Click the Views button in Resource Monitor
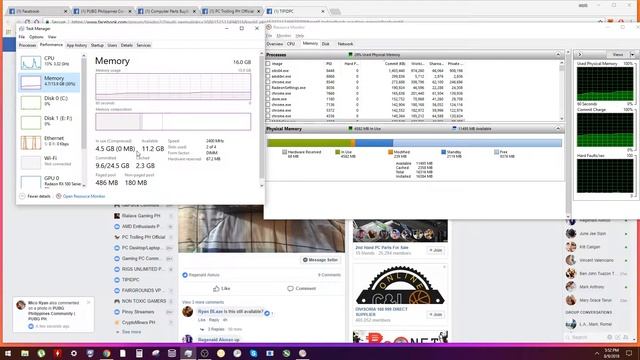This screenshot has width=640, height=360. [618, 55]
